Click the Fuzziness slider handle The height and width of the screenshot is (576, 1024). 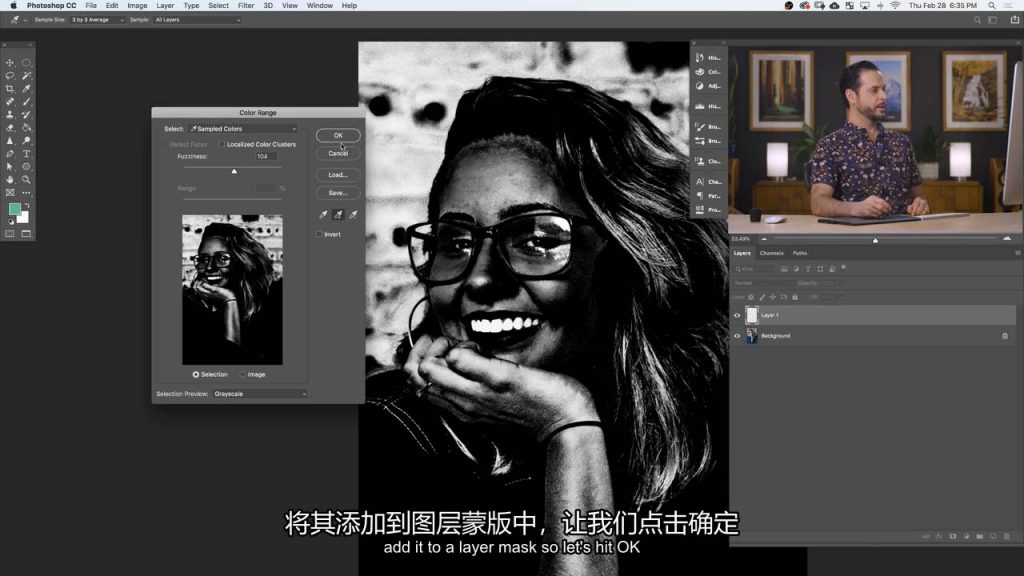[x=234, y=171]
